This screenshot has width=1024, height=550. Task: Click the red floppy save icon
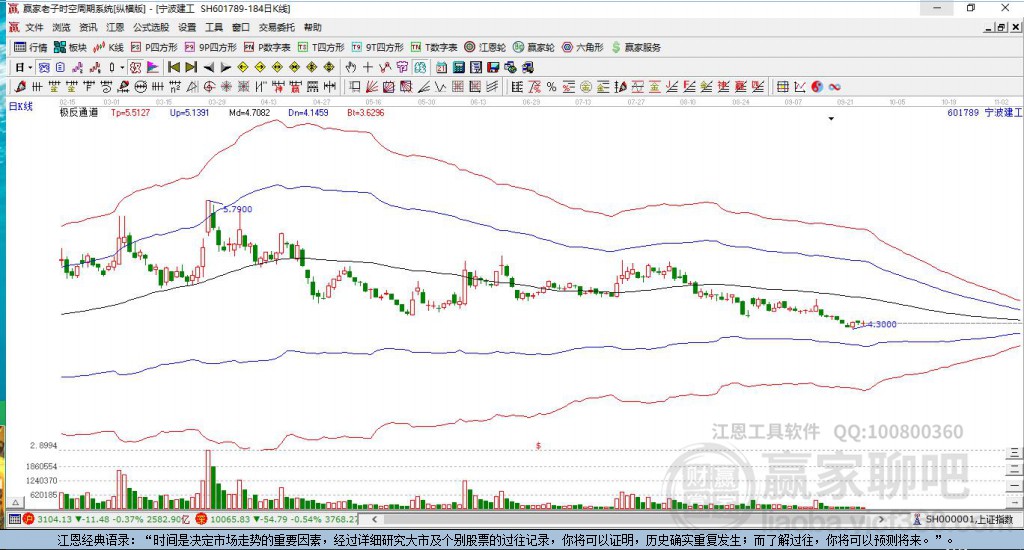(493, 67)
